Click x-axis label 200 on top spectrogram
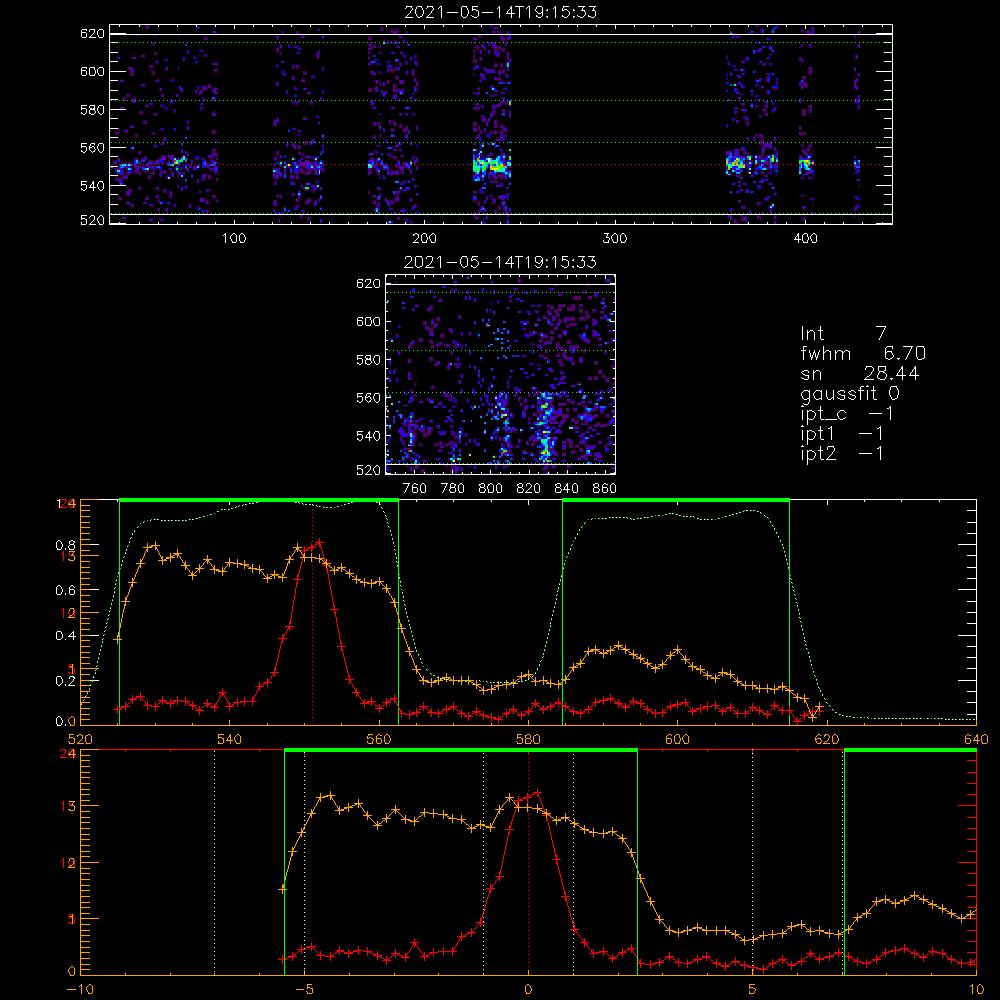The image size is (1000, 1000). 424,239
